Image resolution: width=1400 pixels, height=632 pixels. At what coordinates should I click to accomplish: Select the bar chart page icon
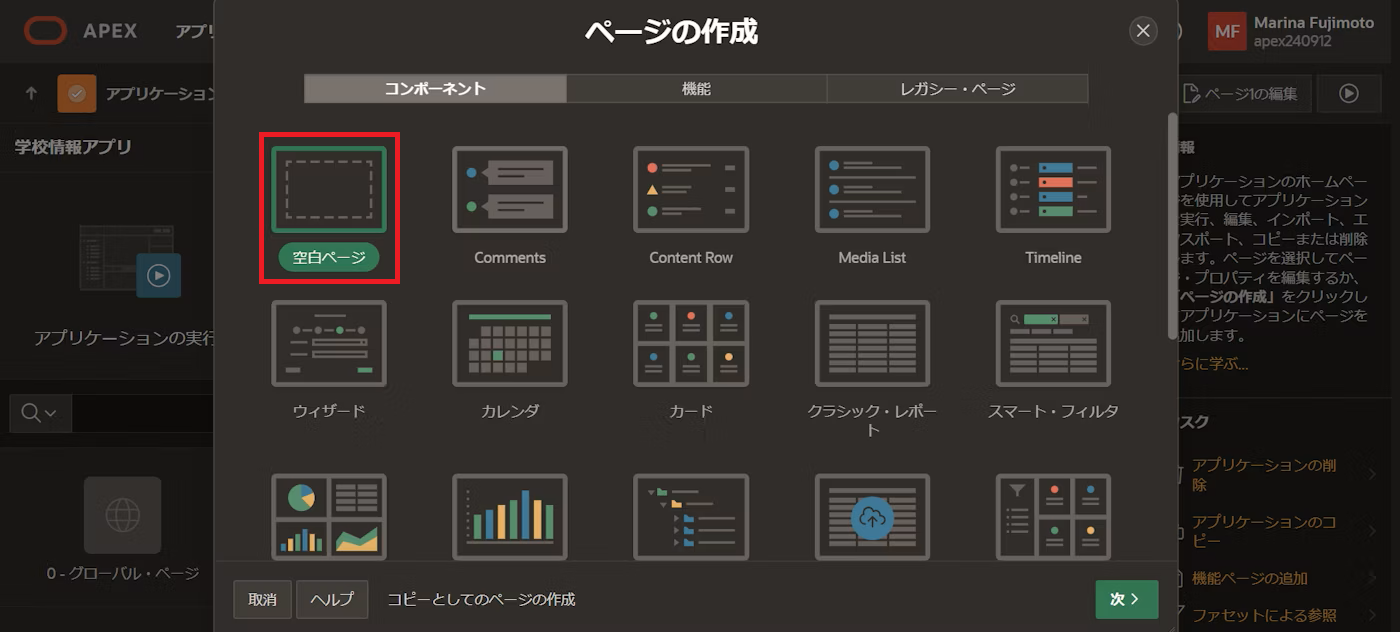(x=510, y=516)
